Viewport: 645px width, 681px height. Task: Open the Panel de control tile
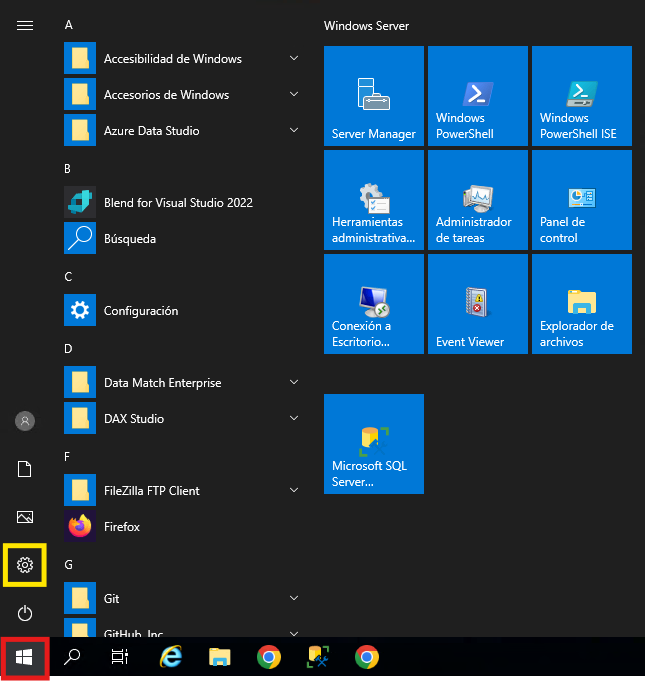click(x=582, y=200)
